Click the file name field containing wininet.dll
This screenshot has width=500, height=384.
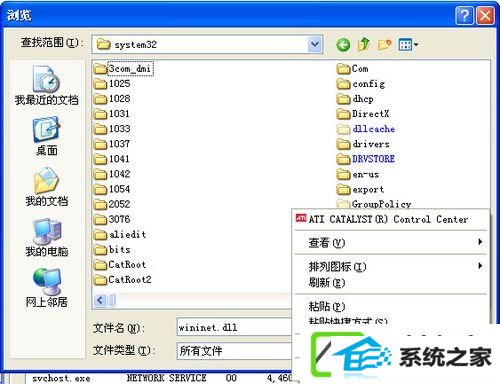coord(234,327)
